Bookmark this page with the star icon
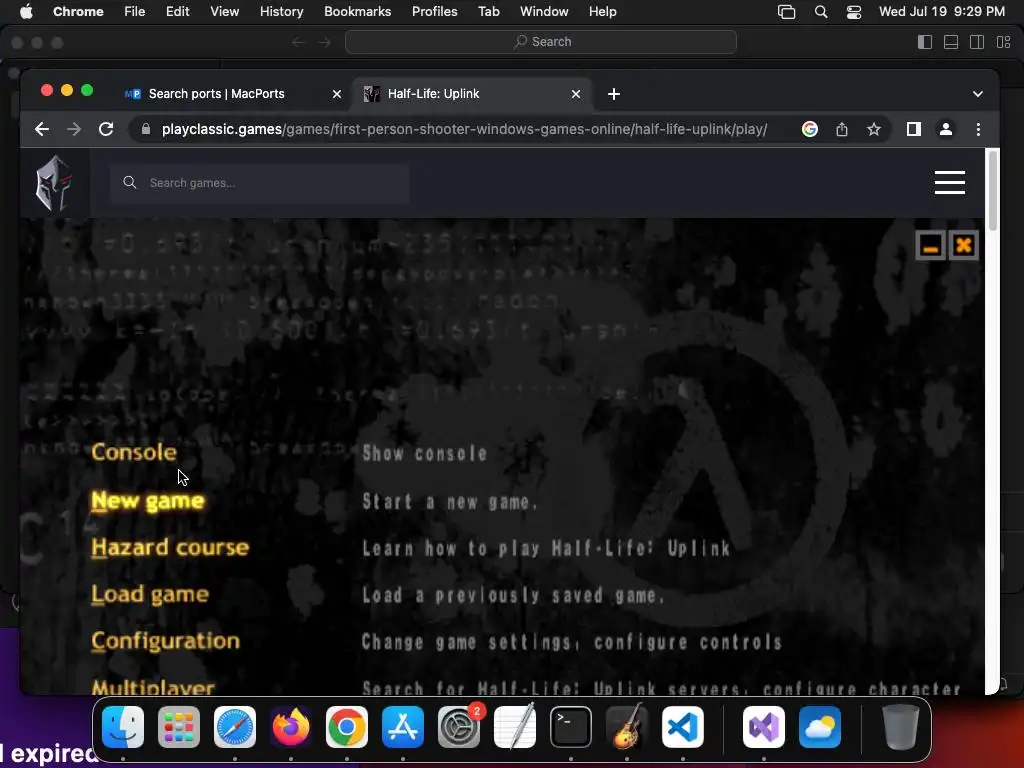This screenshot has width=1024, height=768. point(874,129)
